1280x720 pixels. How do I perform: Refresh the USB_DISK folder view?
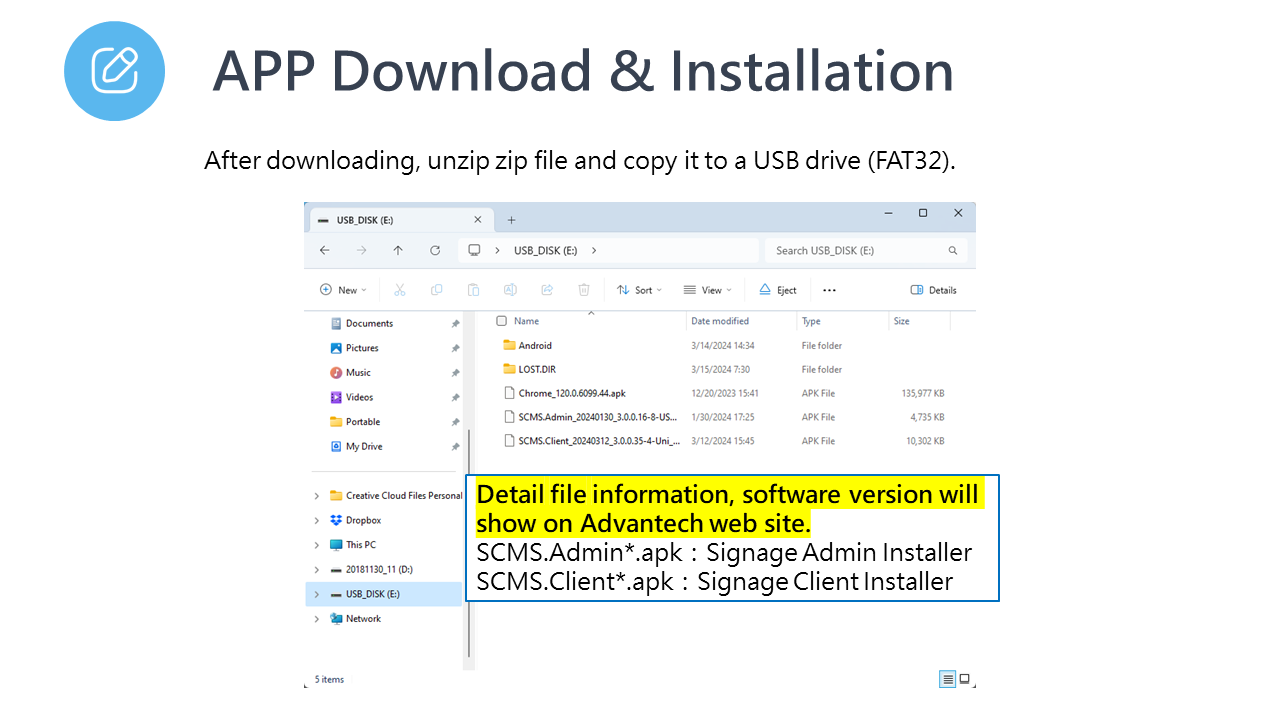(435, 250)
